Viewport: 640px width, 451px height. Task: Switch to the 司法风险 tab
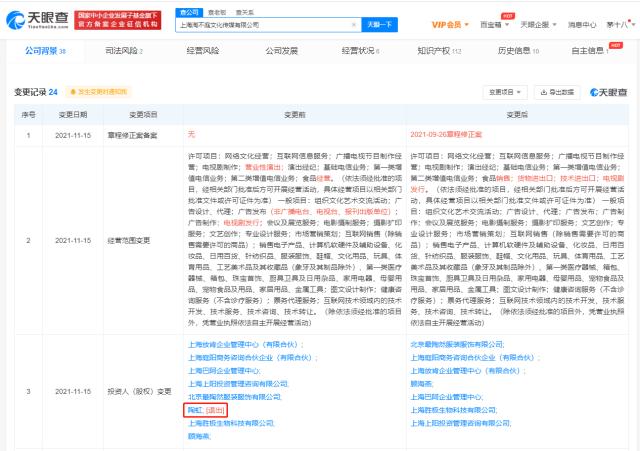point(124,51)
